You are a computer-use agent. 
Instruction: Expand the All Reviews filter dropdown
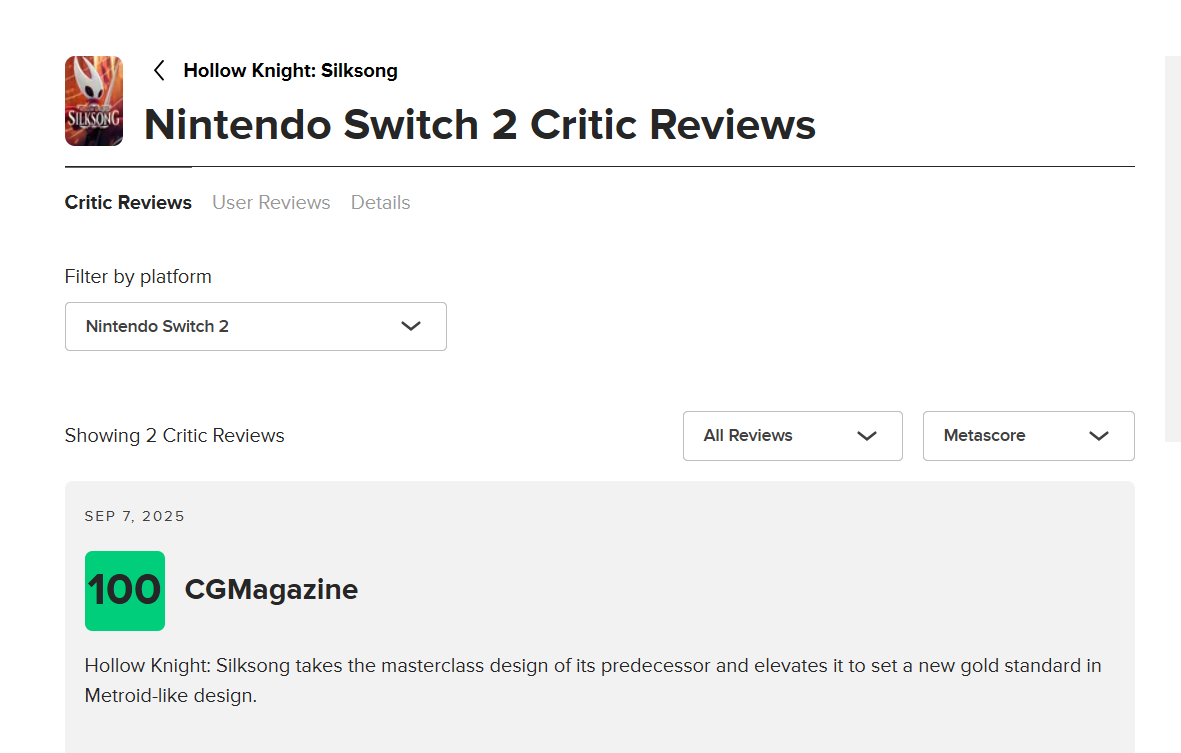point(792,436)
